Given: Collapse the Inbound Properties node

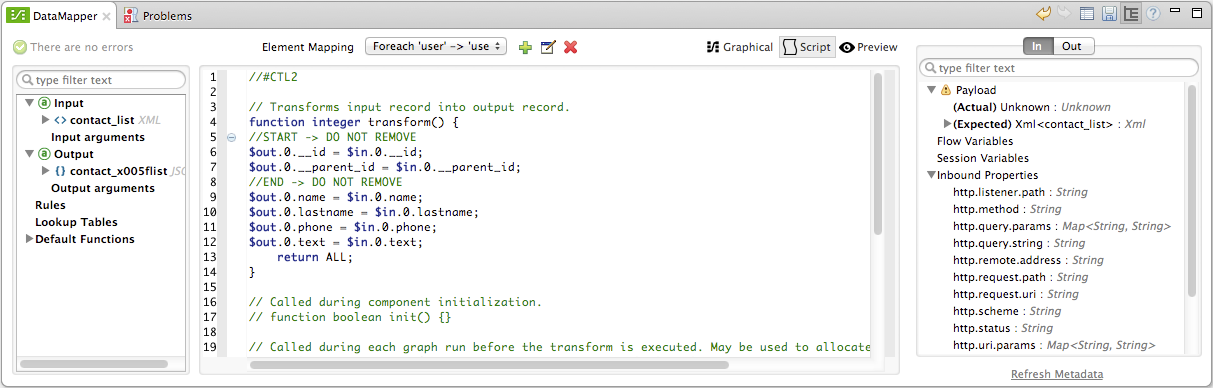Looking at the screenshot, I should click(931, 175).
